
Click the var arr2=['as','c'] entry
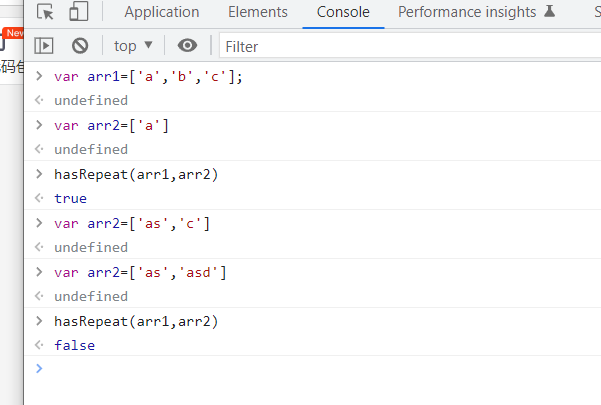coord(132,223)
